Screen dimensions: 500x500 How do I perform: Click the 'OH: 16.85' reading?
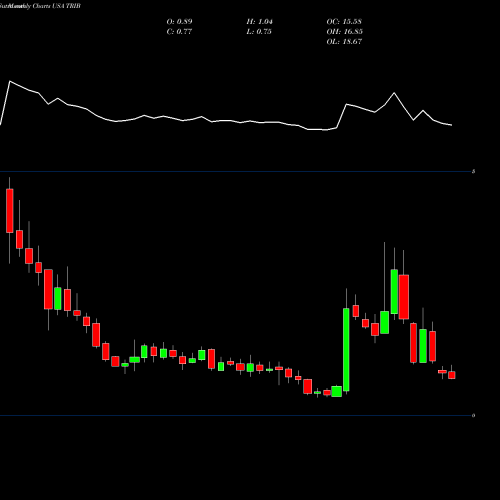344,32
